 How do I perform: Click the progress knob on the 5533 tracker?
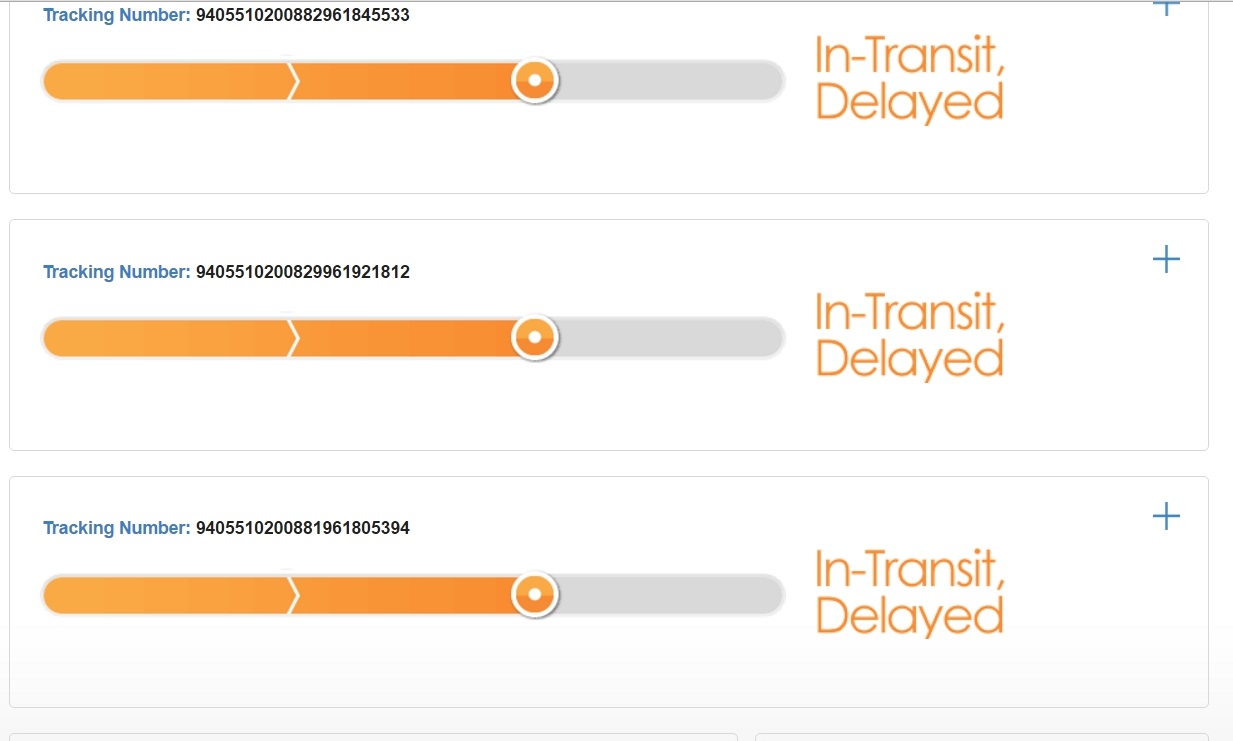click(535, 81)
